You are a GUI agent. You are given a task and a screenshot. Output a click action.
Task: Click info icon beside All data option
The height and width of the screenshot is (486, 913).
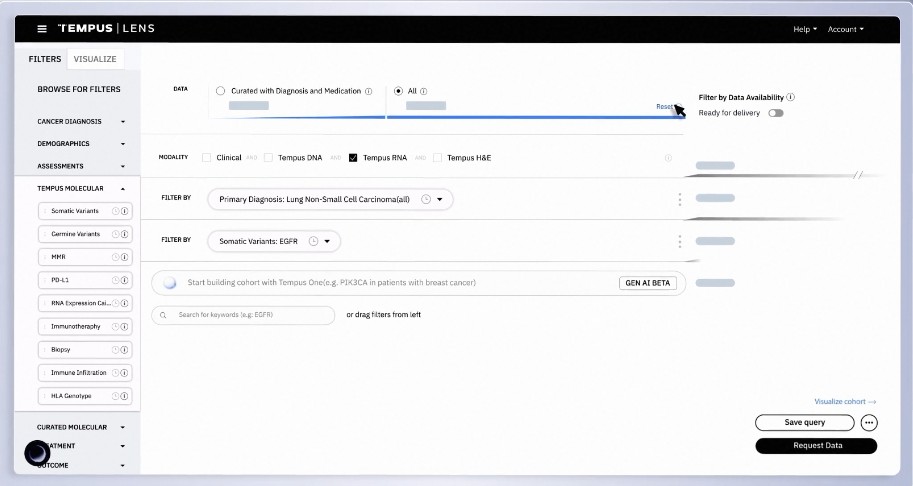[423, 91]
